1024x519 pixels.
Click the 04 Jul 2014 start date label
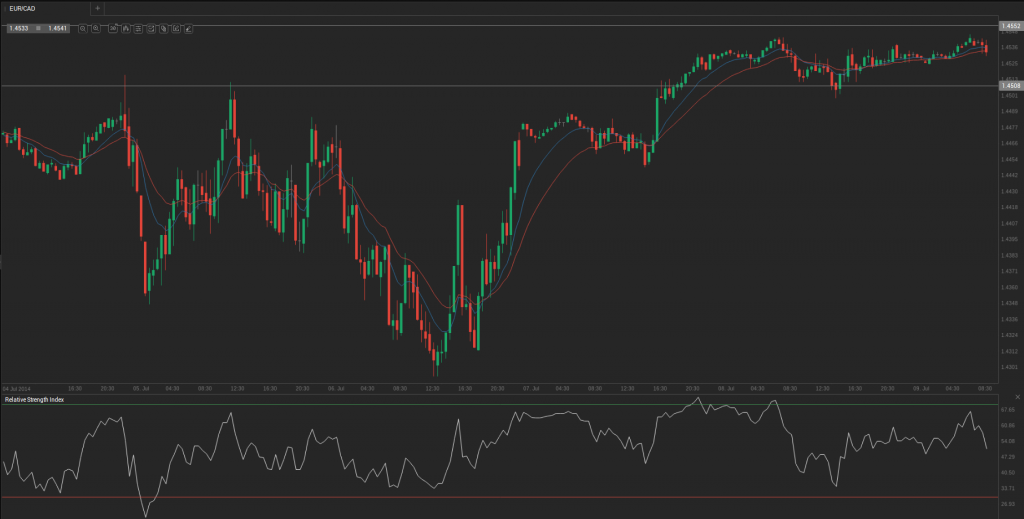pyautogui.click(x=17, y=388)
